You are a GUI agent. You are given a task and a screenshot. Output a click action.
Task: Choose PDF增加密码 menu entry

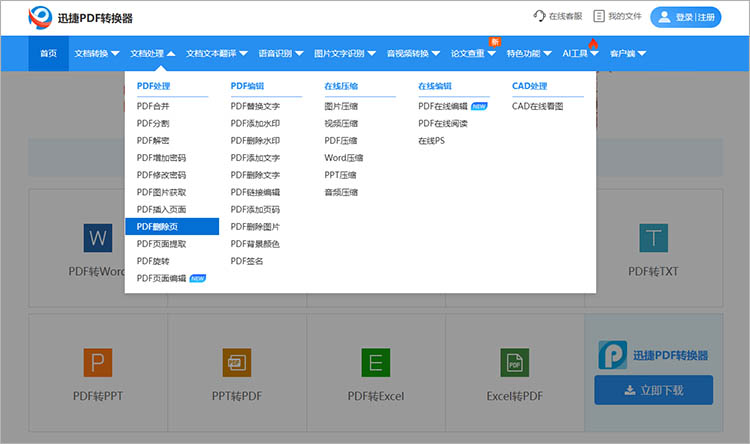(x=161, y=158)
